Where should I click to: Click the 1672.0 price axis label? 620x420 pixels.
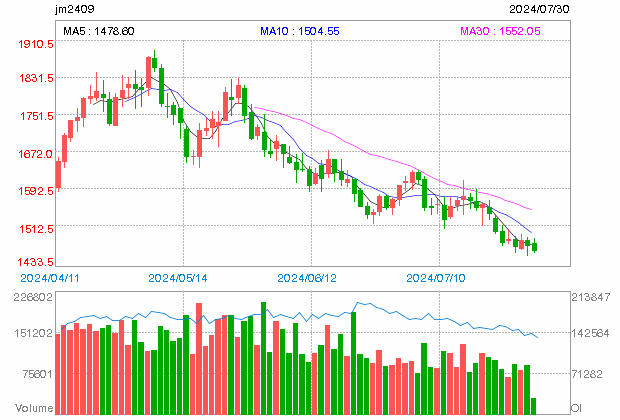[x=35, y=153]
